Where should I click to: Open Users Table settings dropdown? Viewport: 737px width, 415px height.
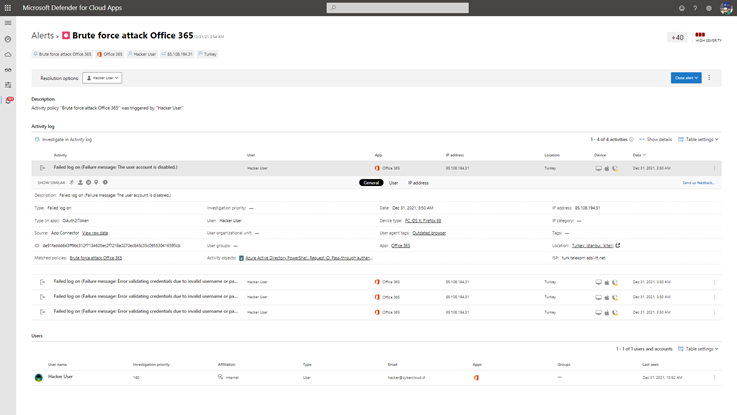tap(698, 349)
